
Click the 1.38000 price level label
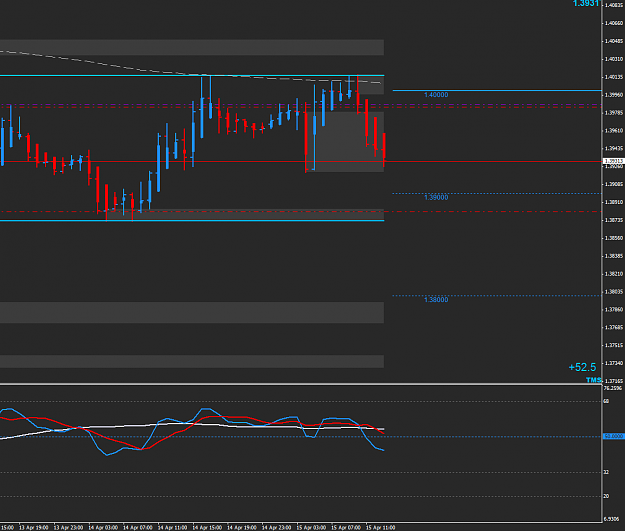pyautogui.click(x=436, y=300)
